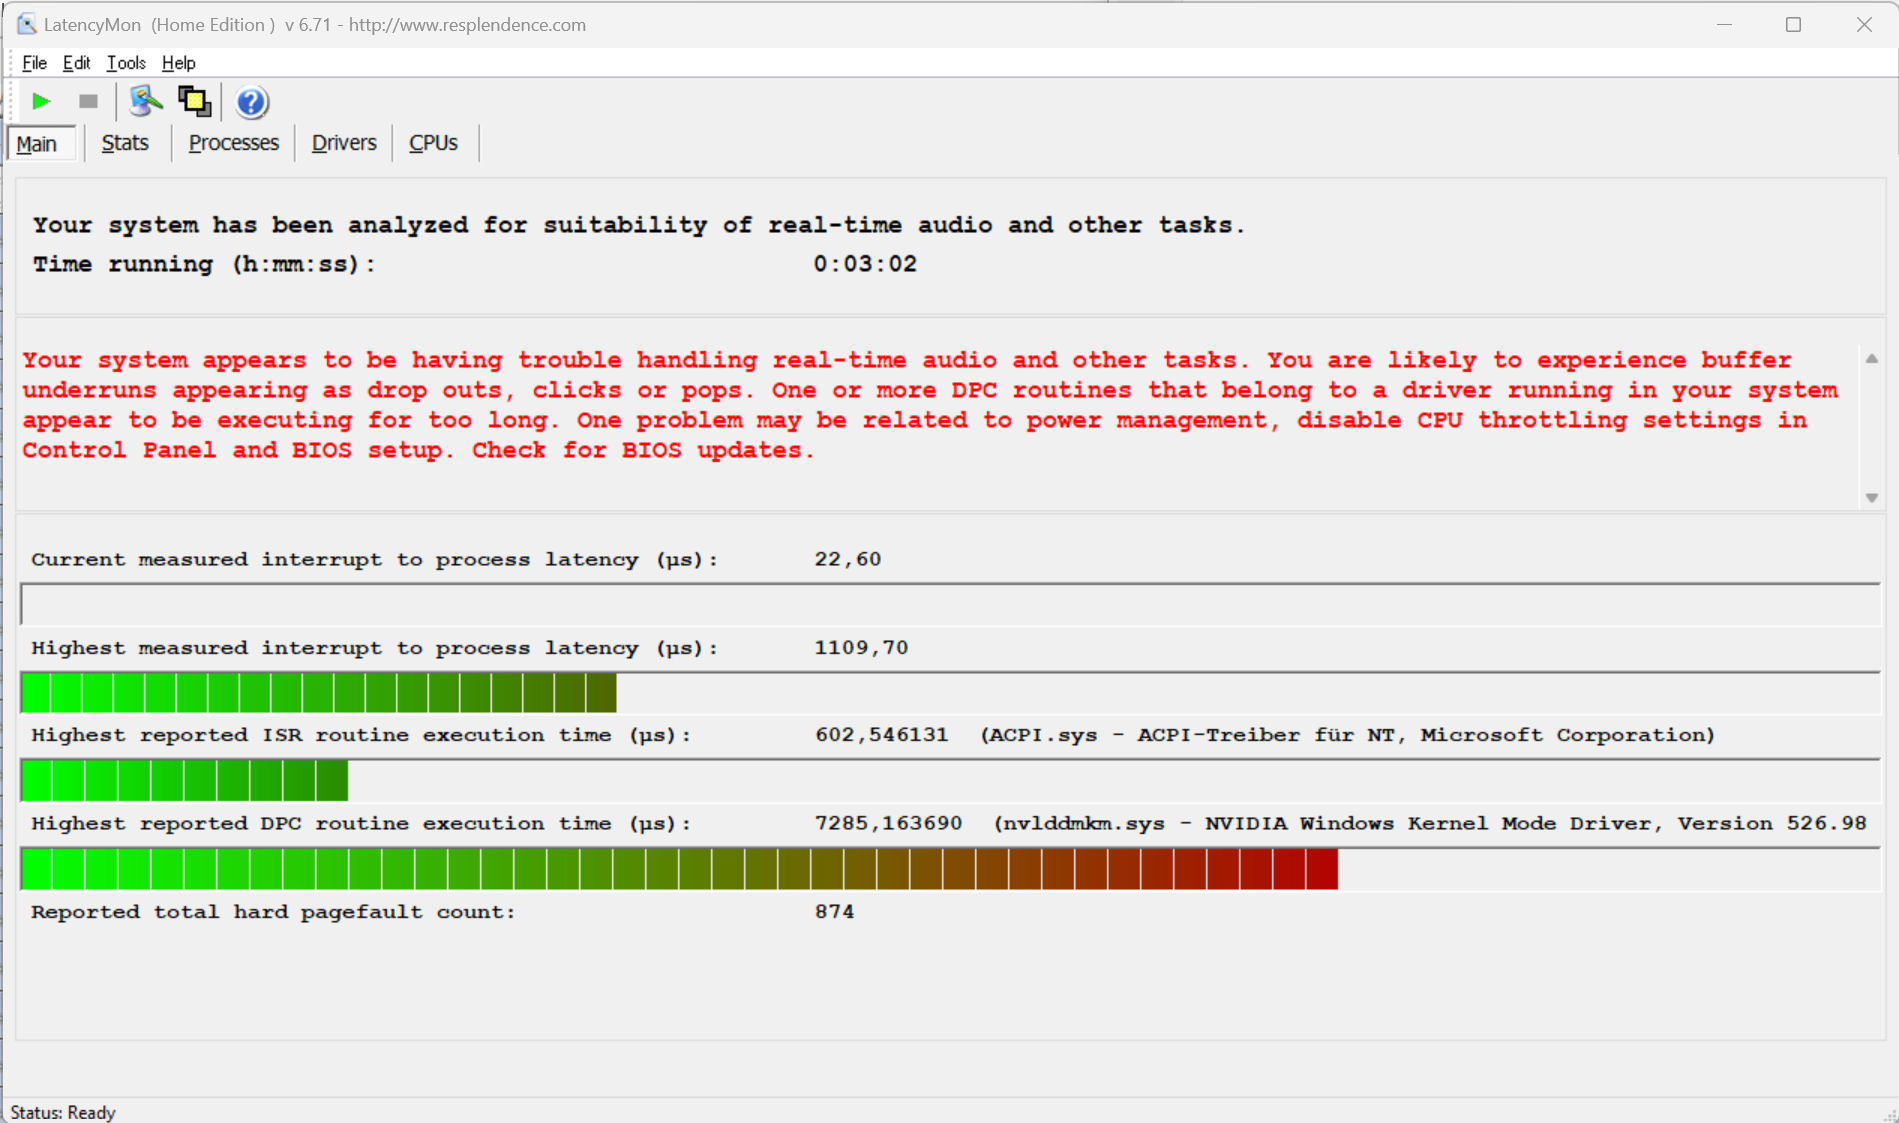The height and width of the screenshot is (1123, 1899).
Task: Click the ISR value 602,546131
Action: pyautogui.click(x=881, y=735)
